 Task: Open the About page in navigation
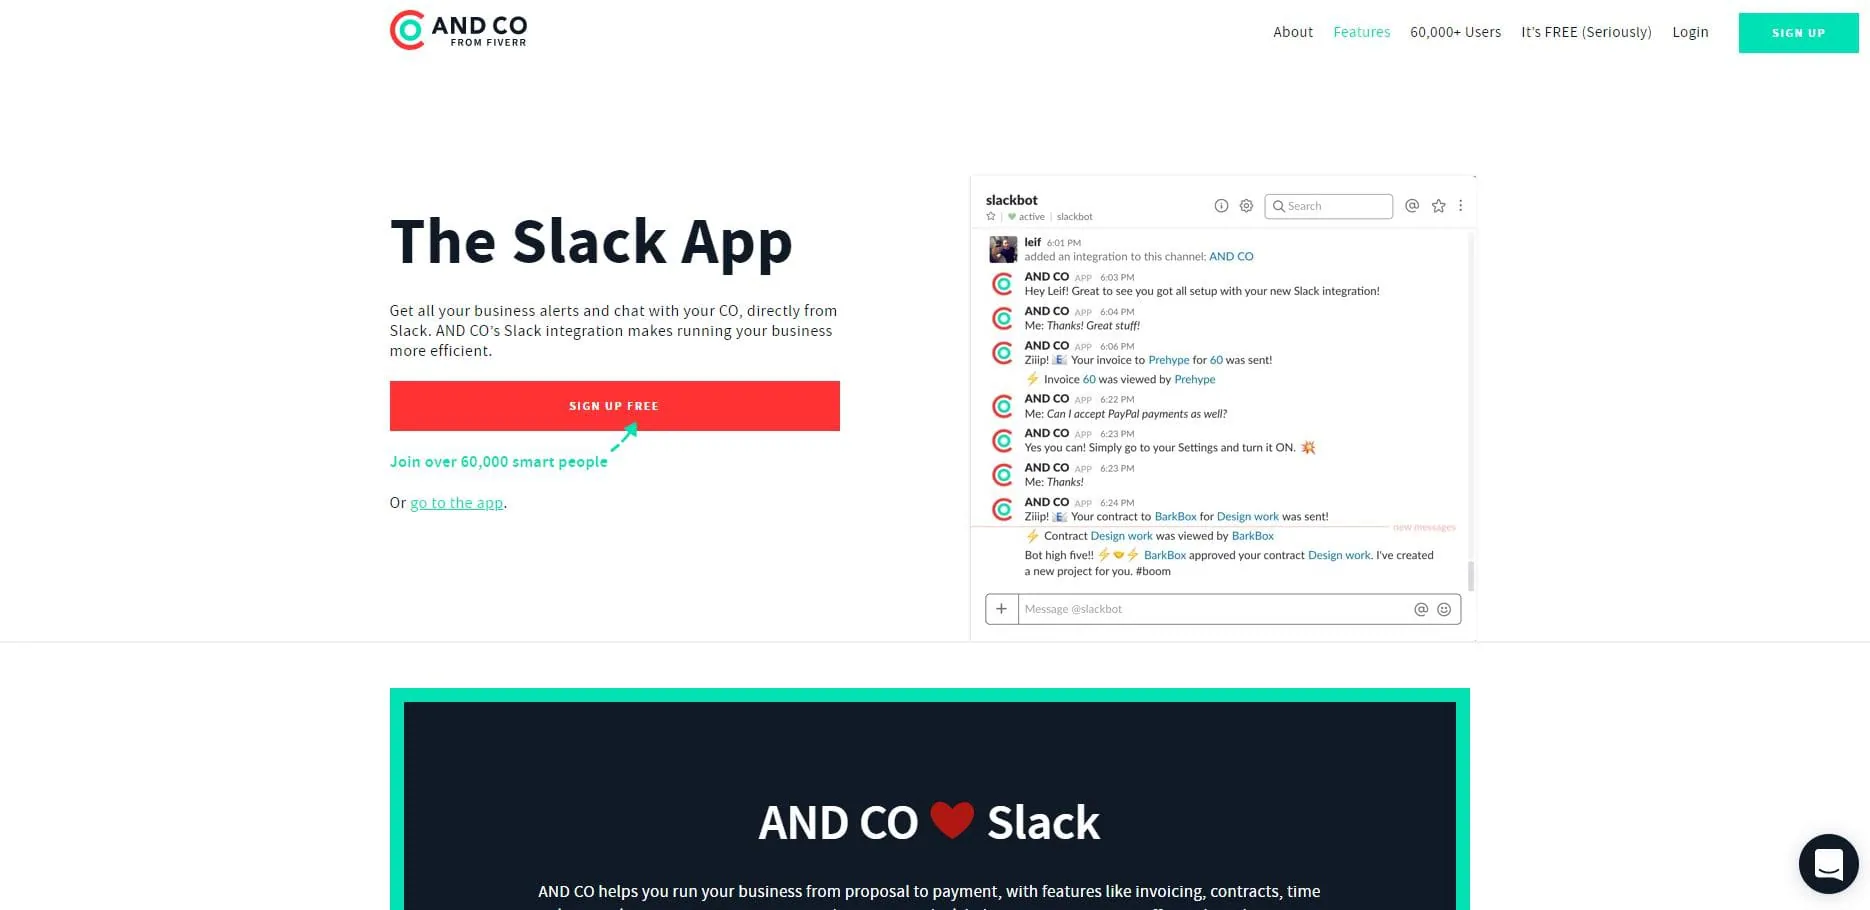pos(1293,32)
